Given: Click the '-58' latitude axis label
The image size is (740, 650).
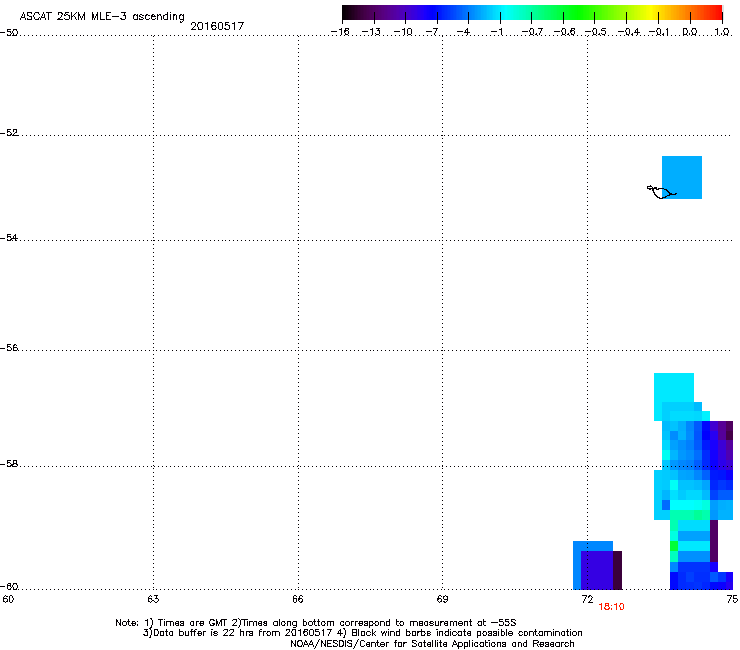Looking at the screenshot, I should [x=9, y=464].
